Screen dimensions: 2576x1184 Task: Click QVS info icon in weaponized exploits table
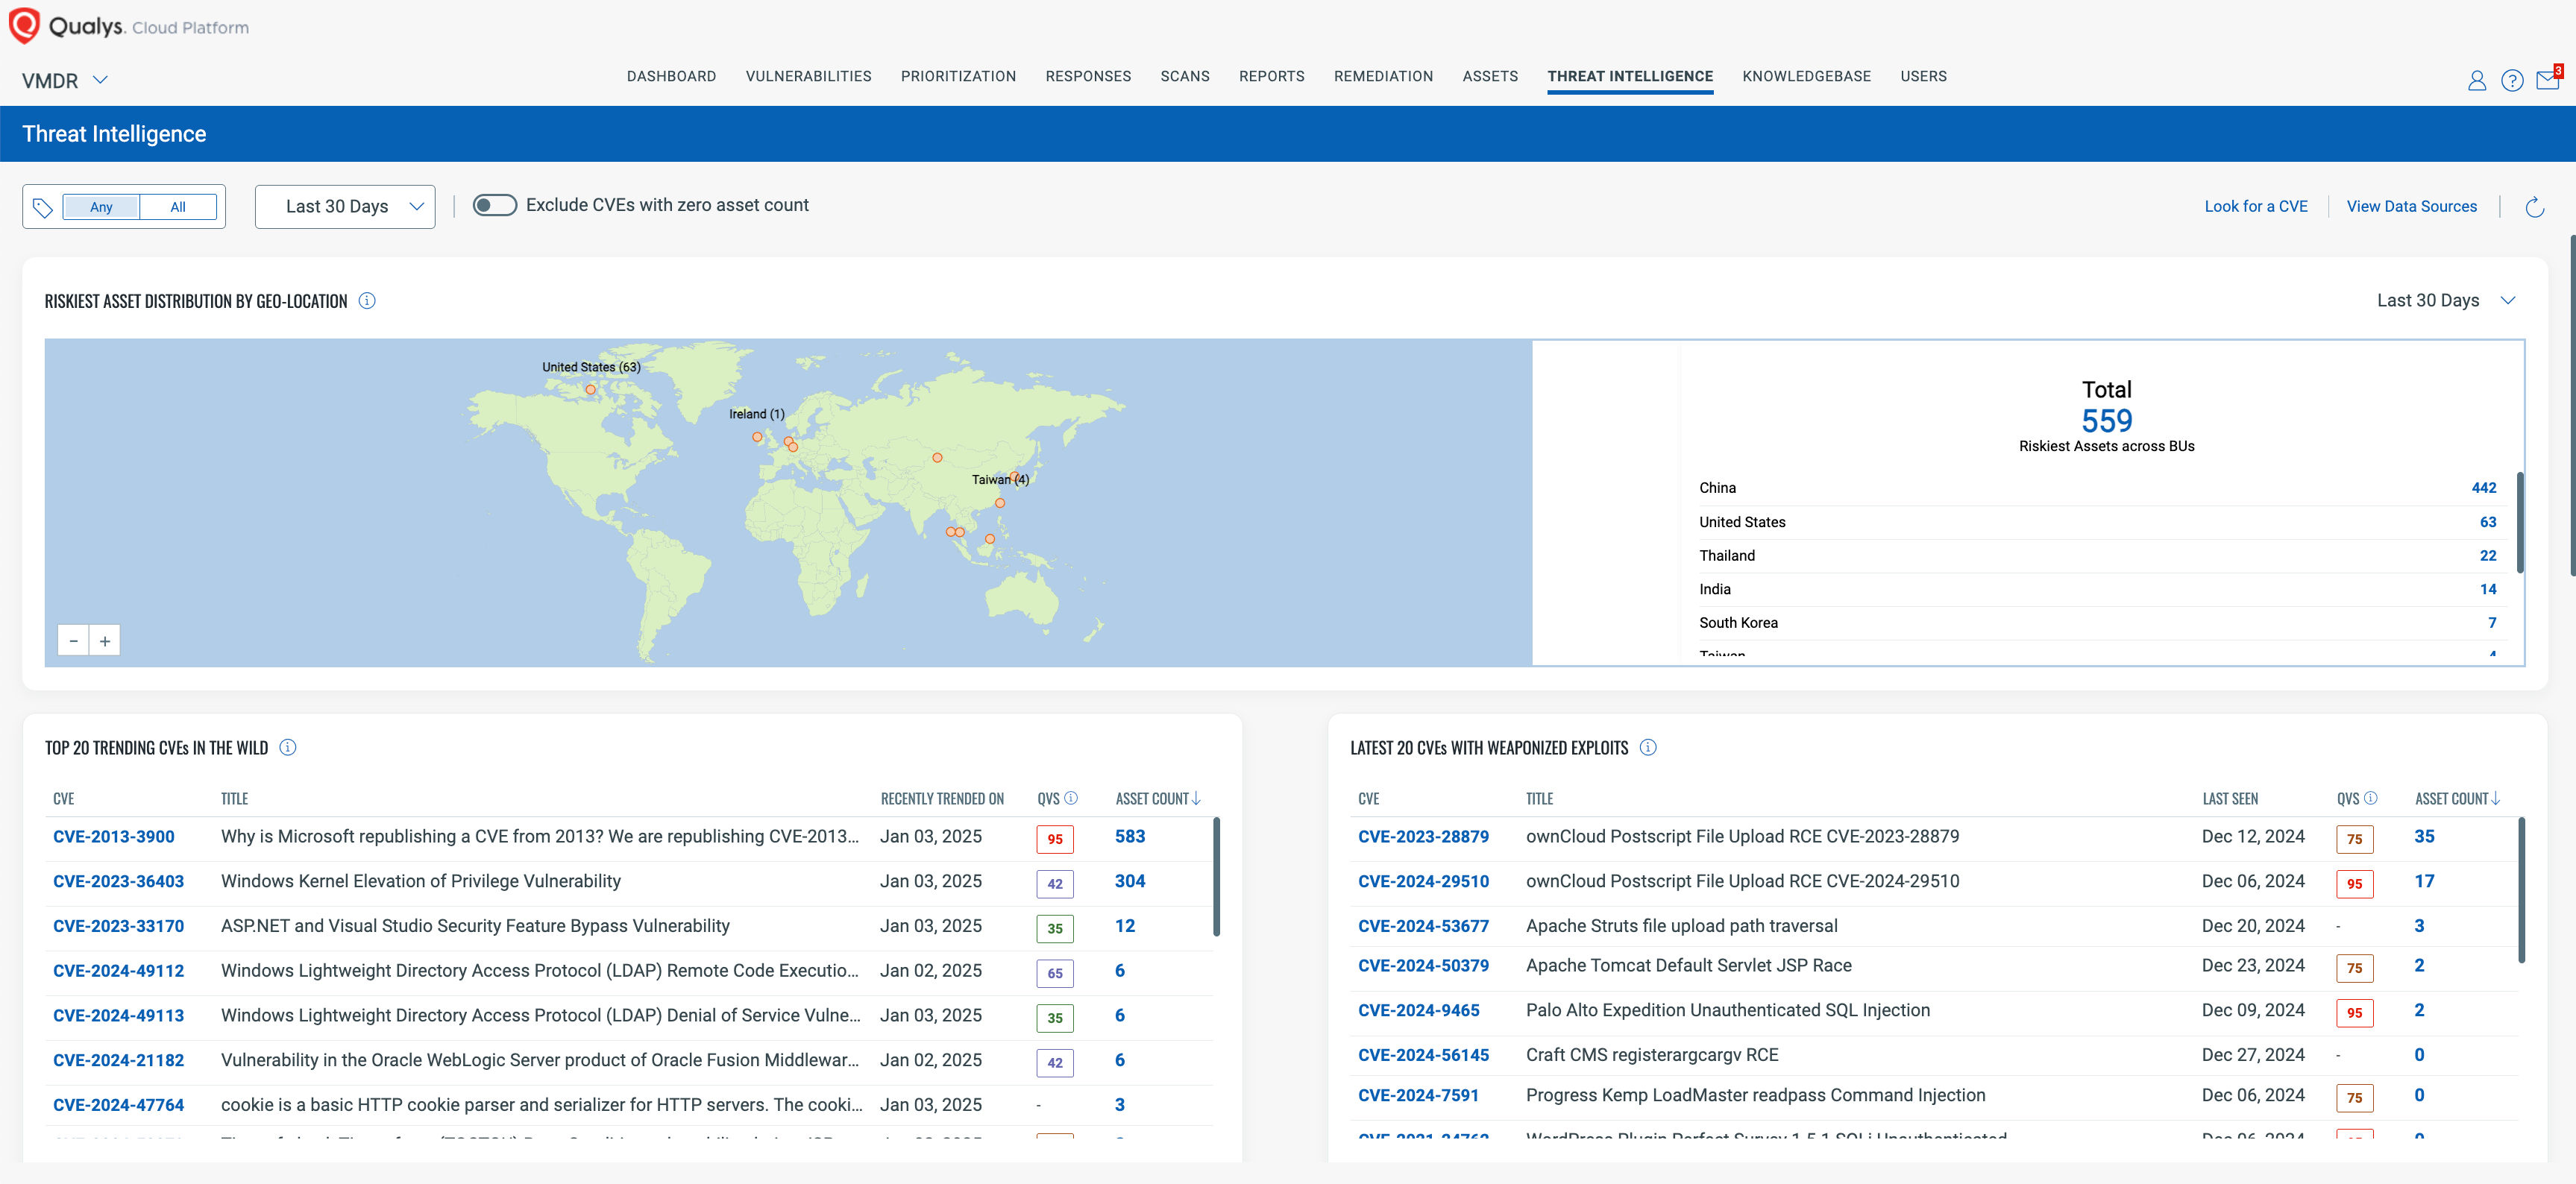(x=2370, y=798)
